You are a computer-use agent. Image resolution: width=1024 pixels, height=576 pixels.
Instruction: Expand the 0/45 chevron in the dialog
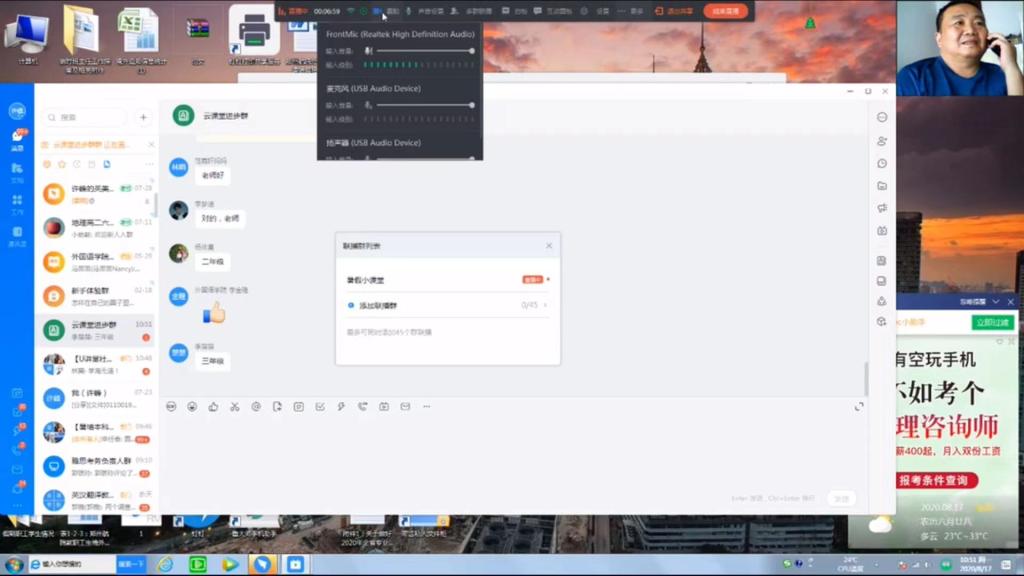545,305
